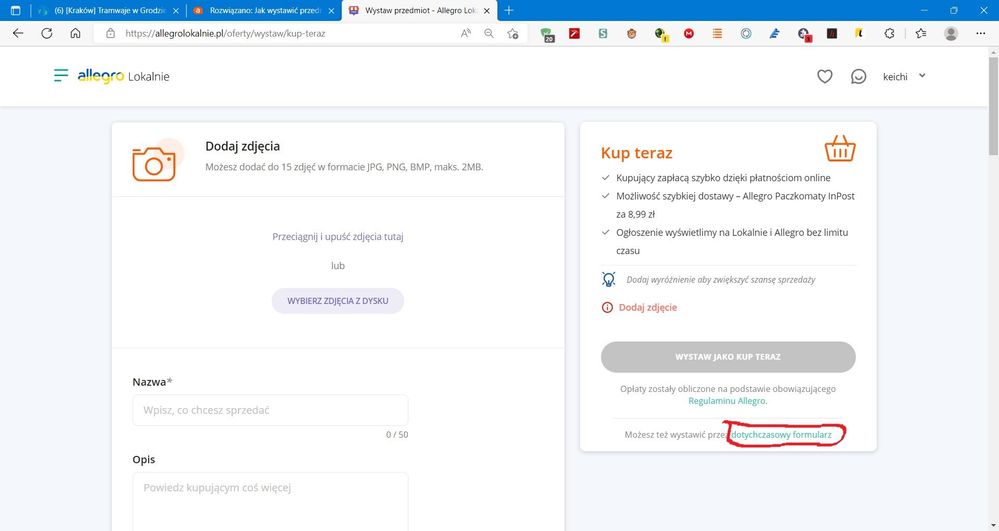Image resolution: width=999 pixels, height=531 pixels.
Task: Click the lightbulb icon near Dodaj wyróżnienie
Action: pos(608,279)
